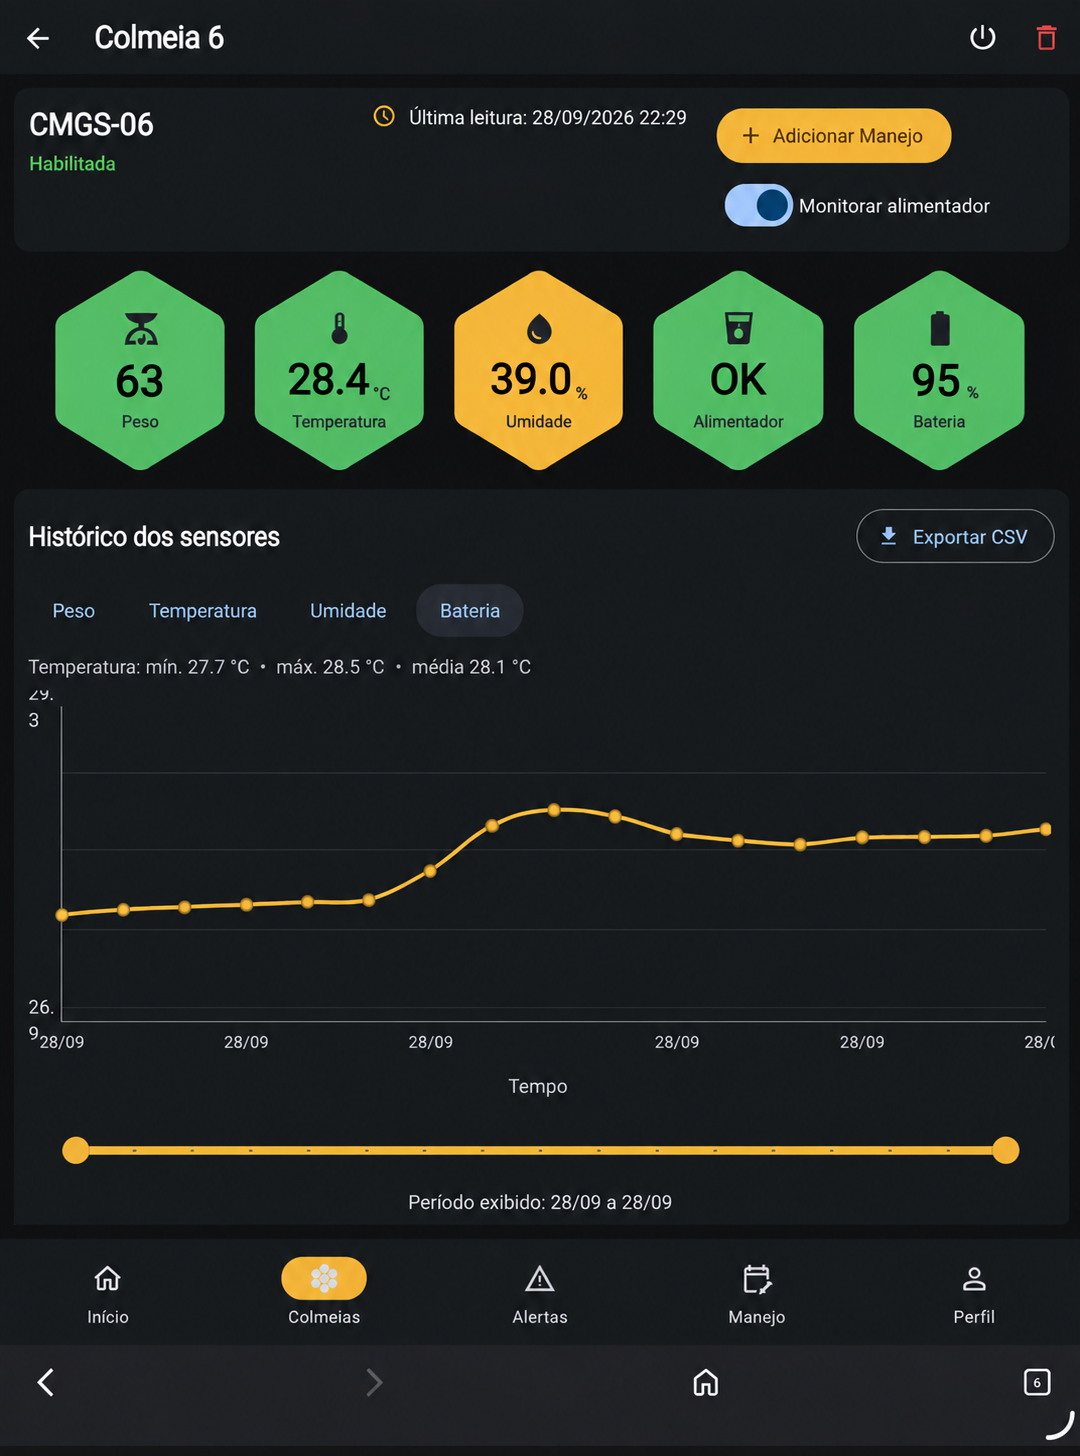This screenshot has height=1456, width=1080.
Task: Click the clock icon beside Última leitura
Action: [384, 117]
